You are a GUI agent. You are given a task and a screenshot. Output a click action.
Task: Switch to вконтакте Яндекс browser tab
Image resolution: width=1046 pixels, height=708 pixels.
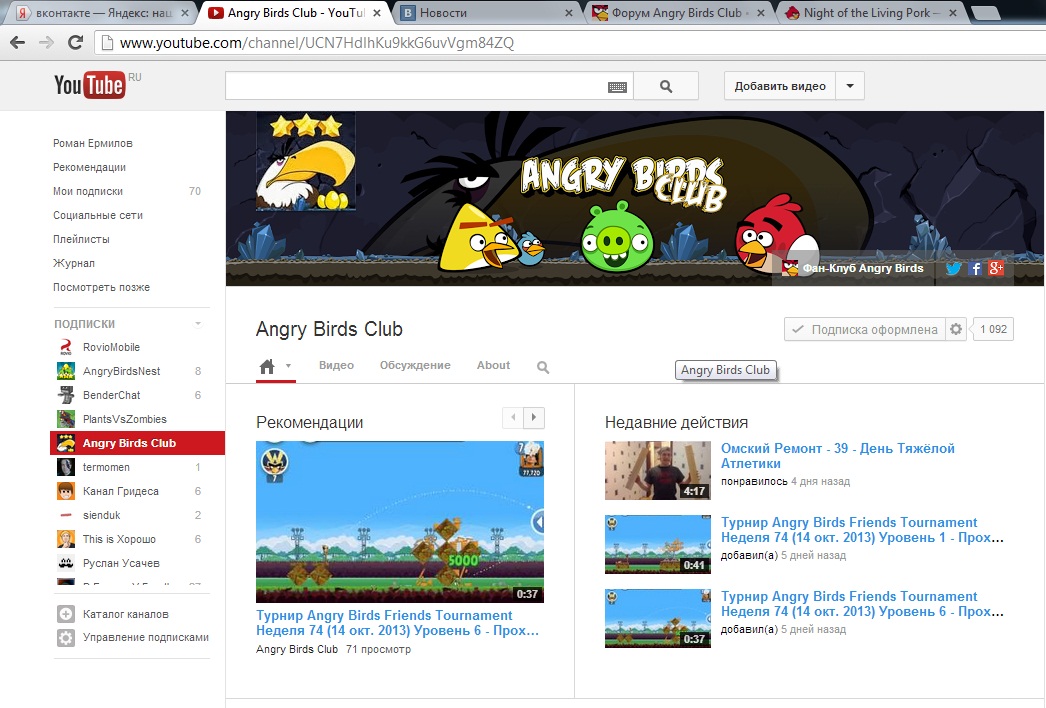click(x=103, y=13)
